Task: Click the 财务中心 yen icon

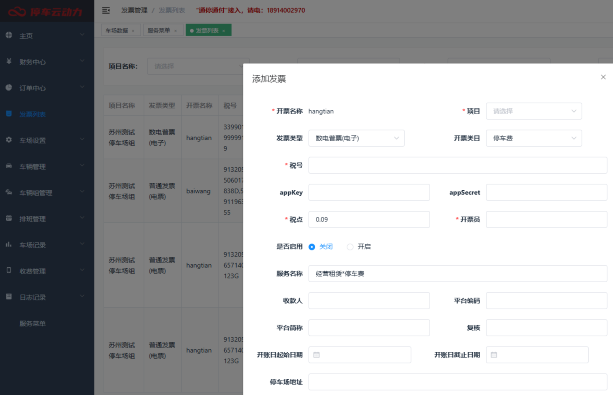Action: click(x=9, y=61)
